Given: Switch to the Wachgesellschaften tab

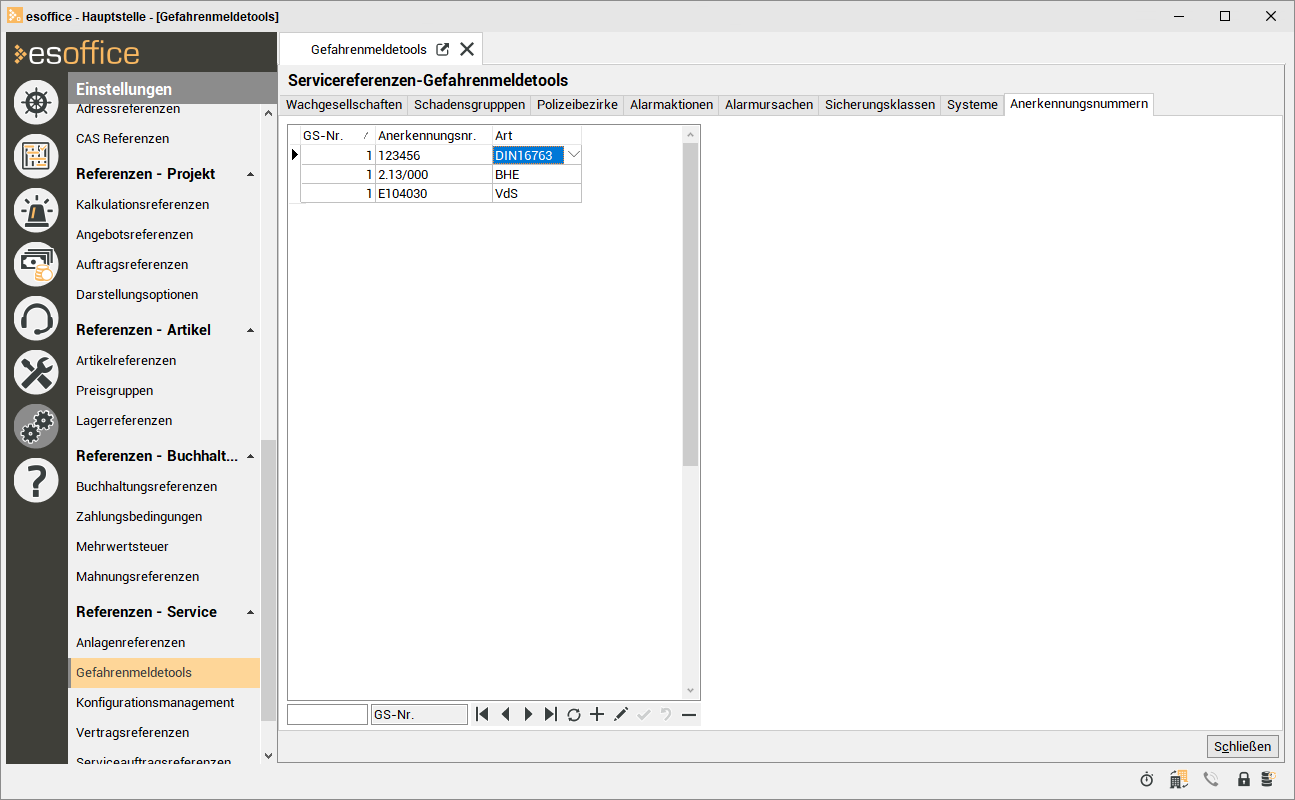Looking at the screenshot, I should (x=344, y=104).
